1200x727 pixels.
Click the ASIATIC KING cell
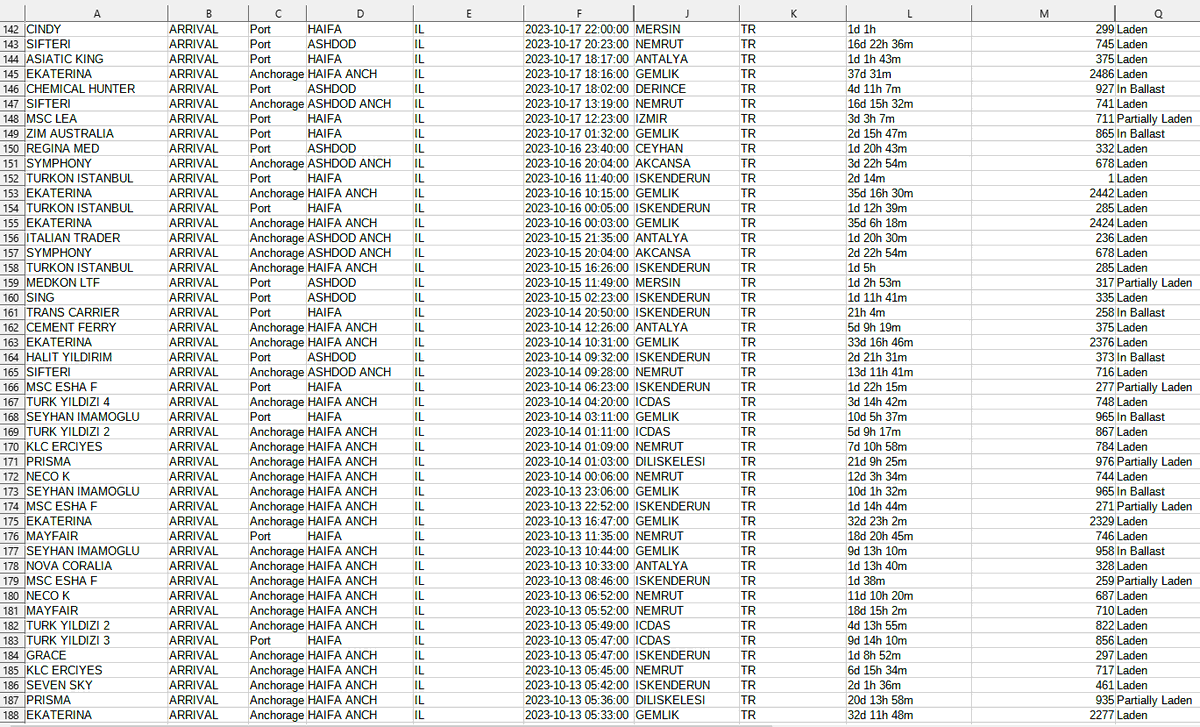[x=95, y=59]
